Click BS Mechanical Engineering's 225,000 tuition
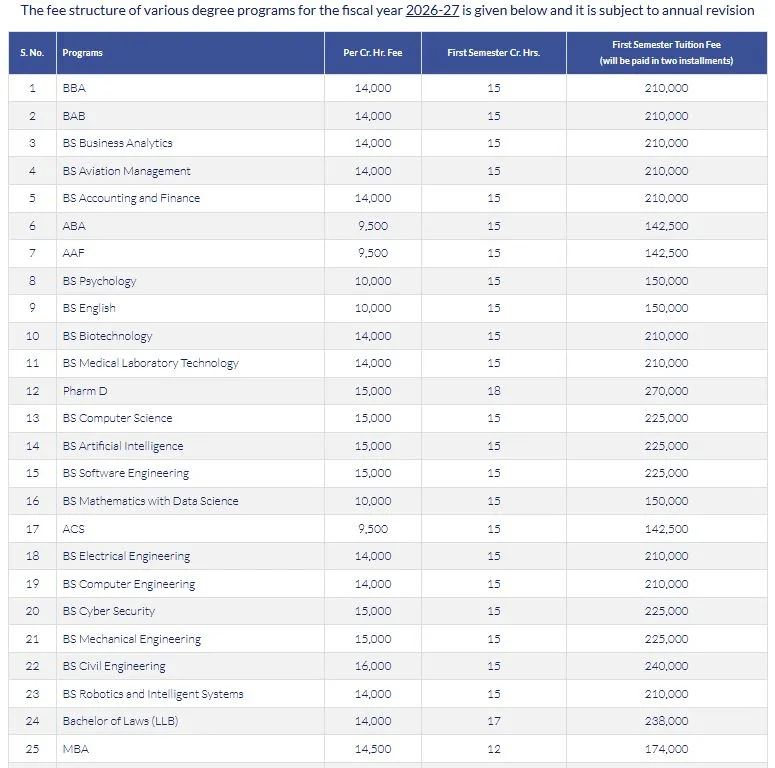 point(666,639)
